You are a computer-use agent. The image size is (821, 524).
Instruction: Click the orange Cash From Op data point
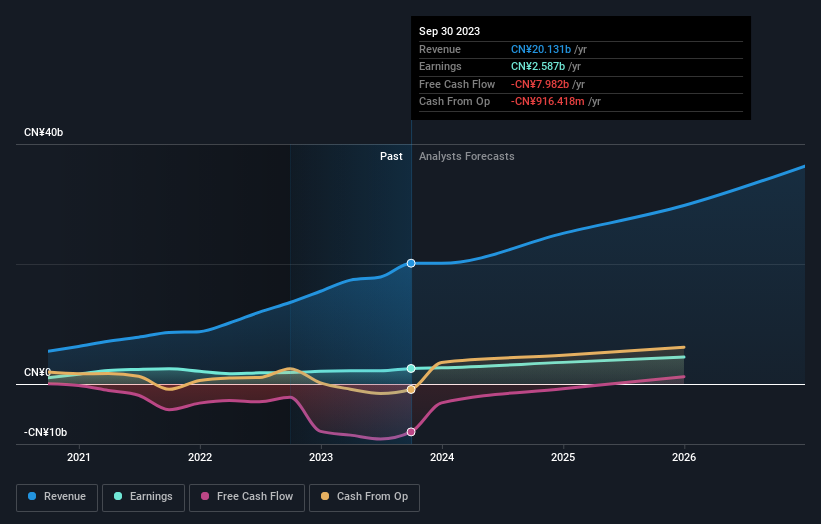(411, 389)
